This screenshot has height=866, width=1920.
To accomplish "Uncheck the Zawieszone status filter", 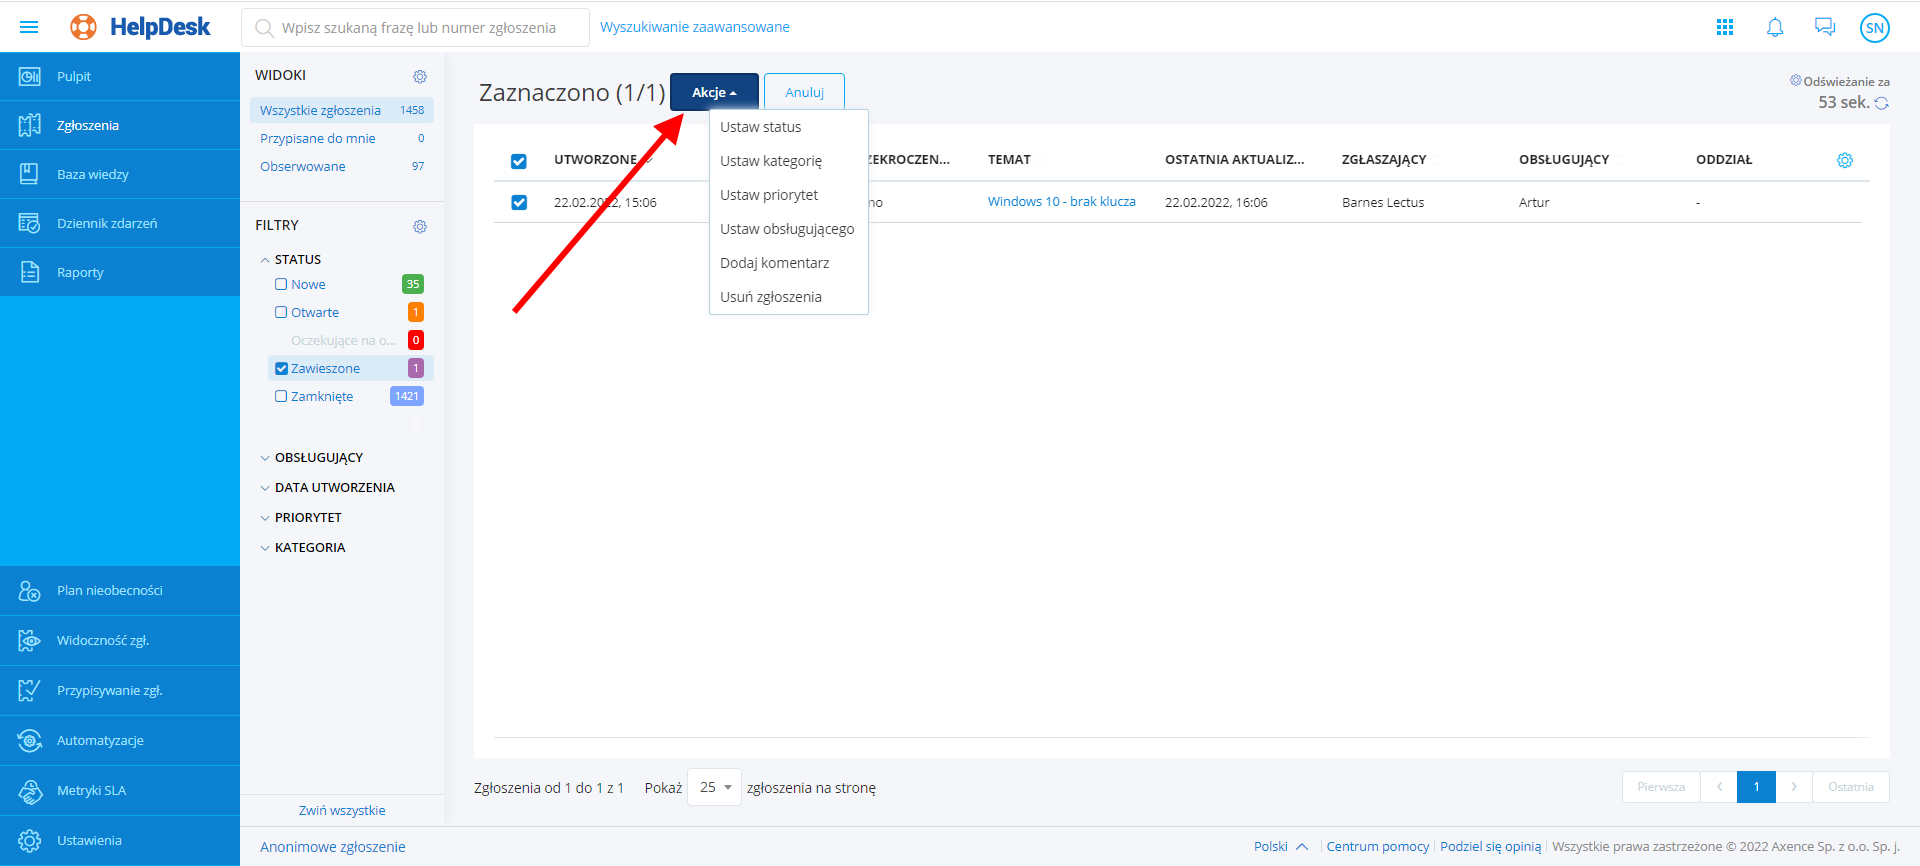I will coord(282,369).
